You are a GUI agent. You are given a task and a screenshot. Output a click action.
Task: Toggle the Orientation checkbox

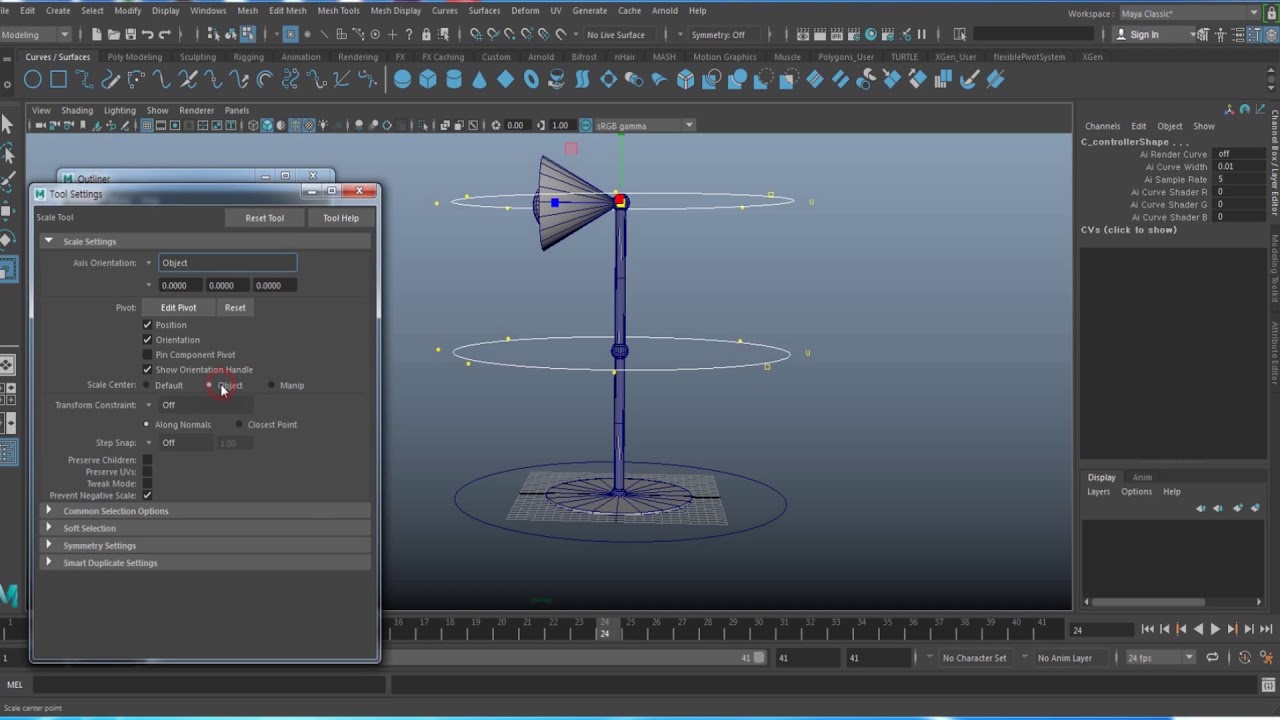[x=147, y=340]
